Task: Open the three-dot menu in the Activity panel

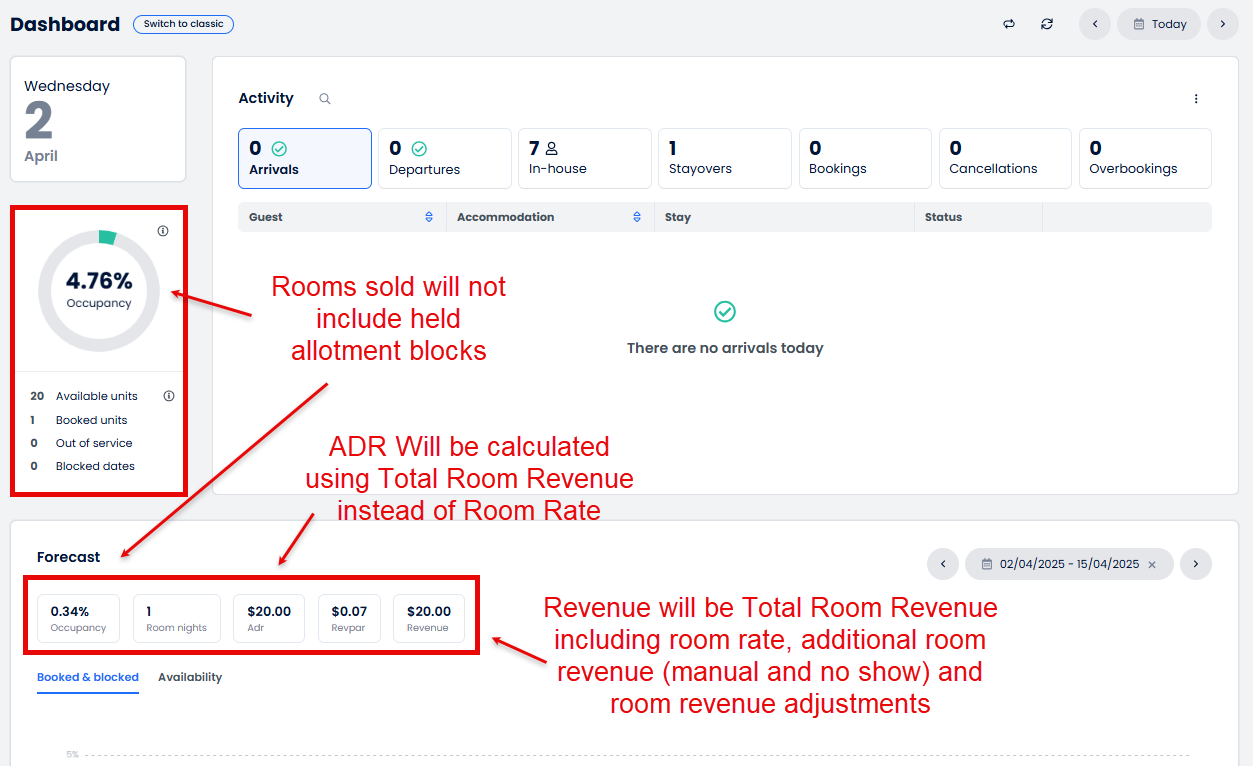Action: 1196,98
